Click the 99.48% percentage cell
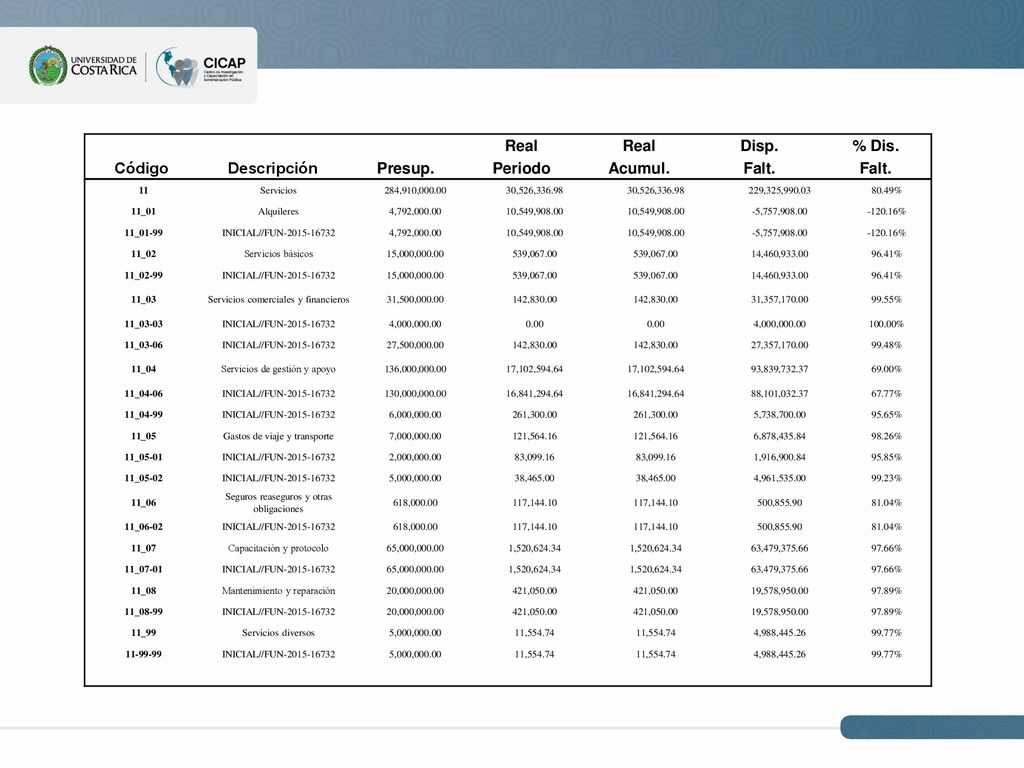 [886, 345]
